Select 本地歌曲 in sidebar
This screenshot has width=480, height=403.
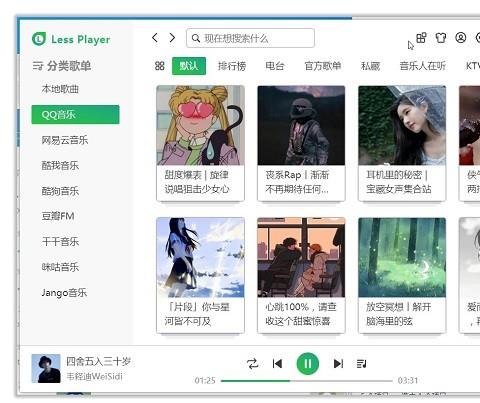(x=60, y=89)
